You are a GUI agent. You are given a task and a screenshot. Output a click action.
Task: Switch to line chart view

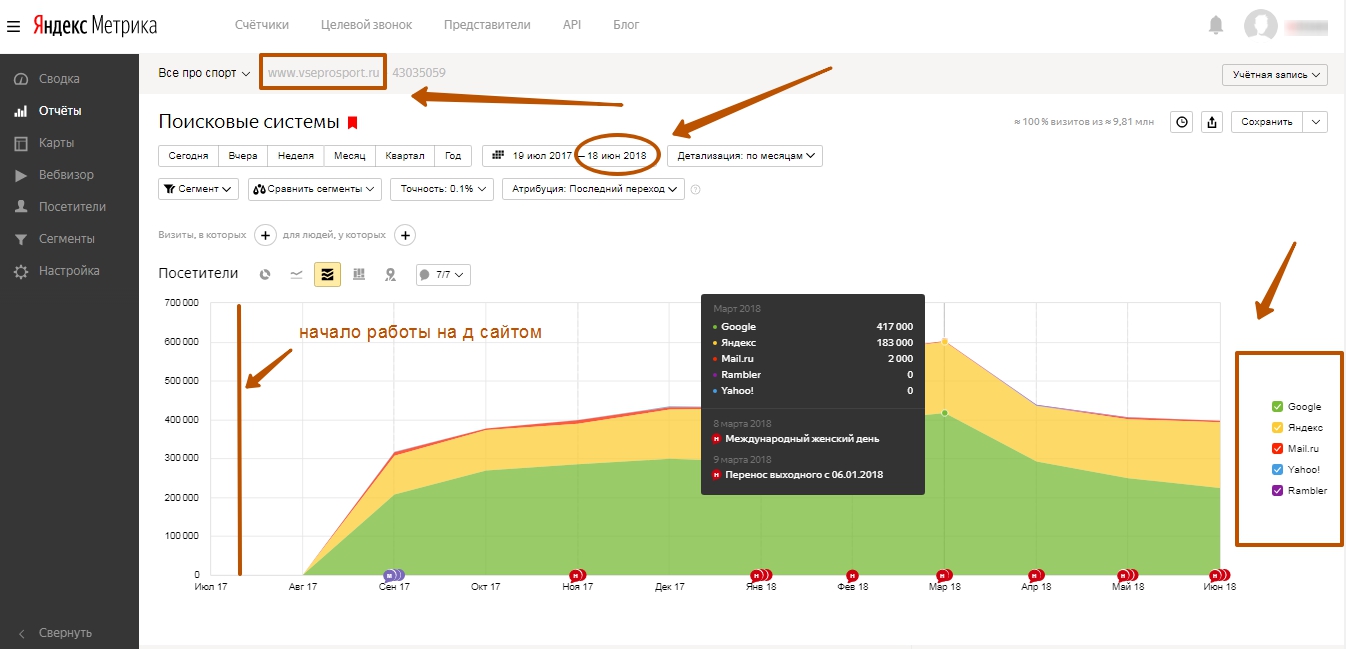(x=296, y=274)
